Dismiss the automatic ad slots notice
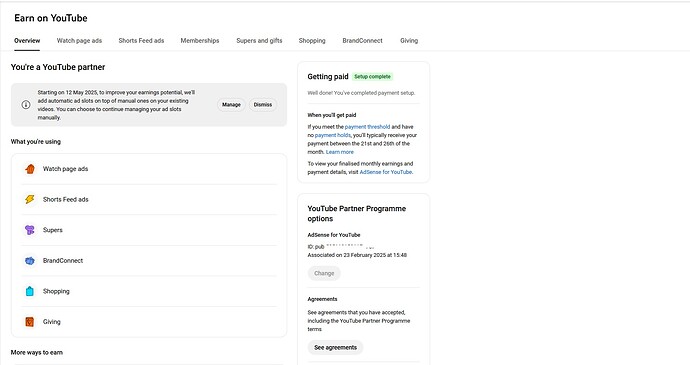 [263, 105]
